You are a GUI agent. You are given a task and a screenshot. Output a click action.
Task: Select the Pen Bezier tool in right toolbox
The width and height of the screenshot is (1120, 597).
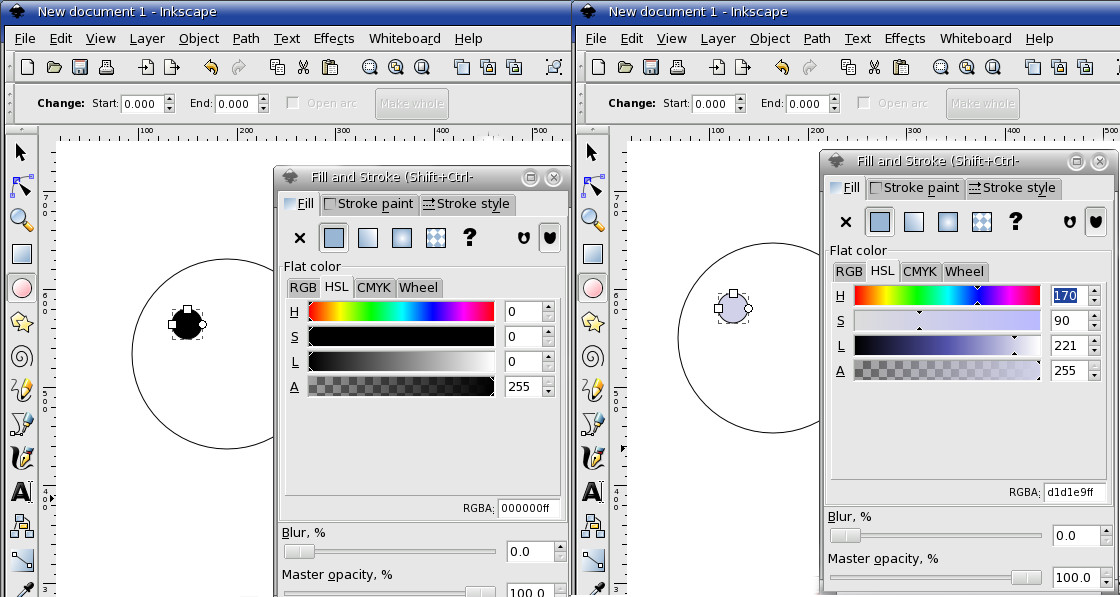[x=593, y=423]
